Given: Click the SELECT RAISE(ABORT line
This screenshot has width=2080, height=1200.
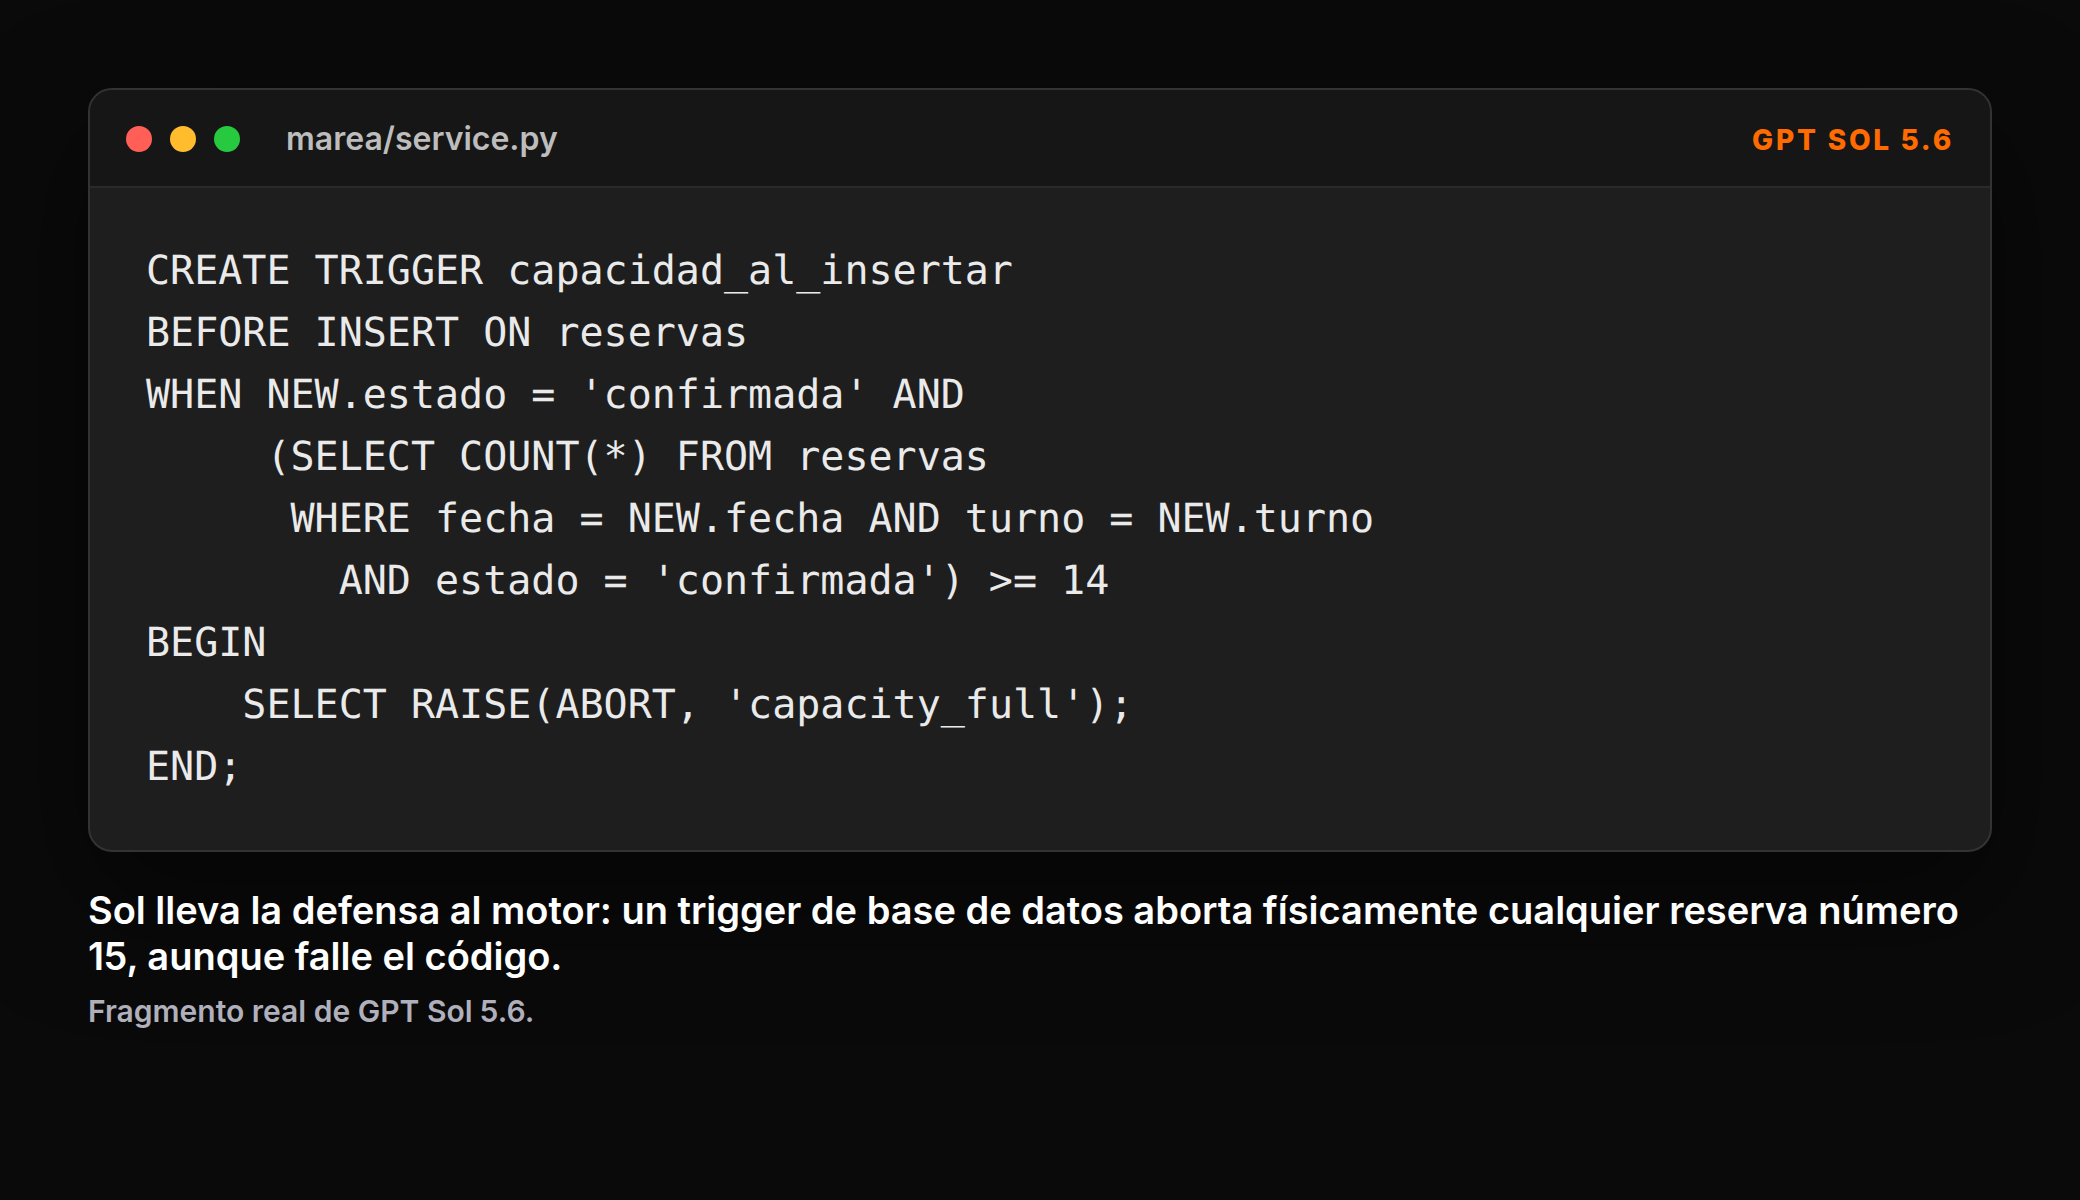Looking at the screenshot, I should (686, 705).
